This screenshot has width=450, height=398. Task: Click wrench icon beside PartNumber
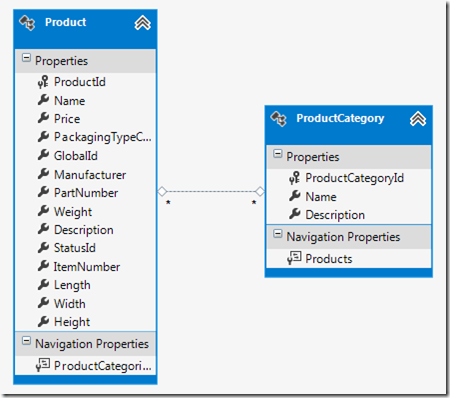click(x=43, y=192)
